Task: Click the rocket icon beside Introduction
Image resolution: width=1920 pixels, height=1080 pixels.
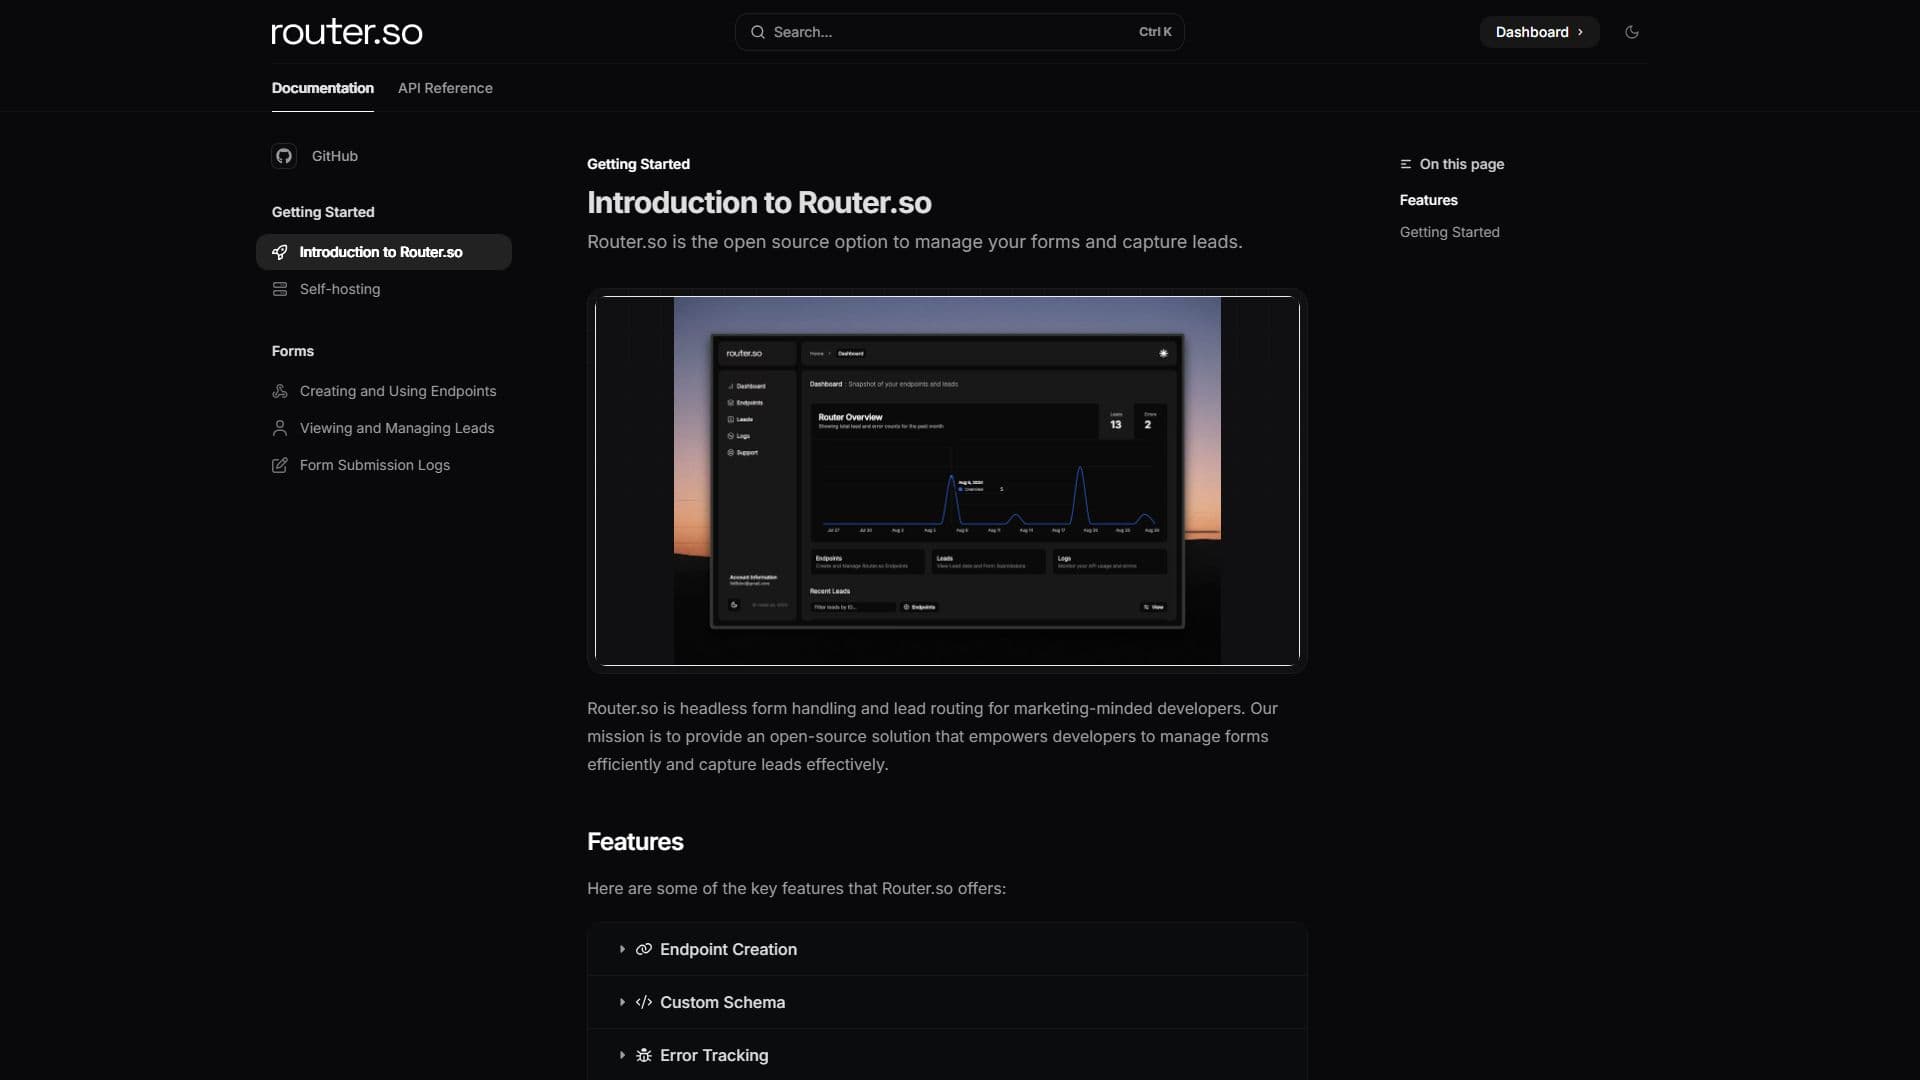Action: point(280,252)
